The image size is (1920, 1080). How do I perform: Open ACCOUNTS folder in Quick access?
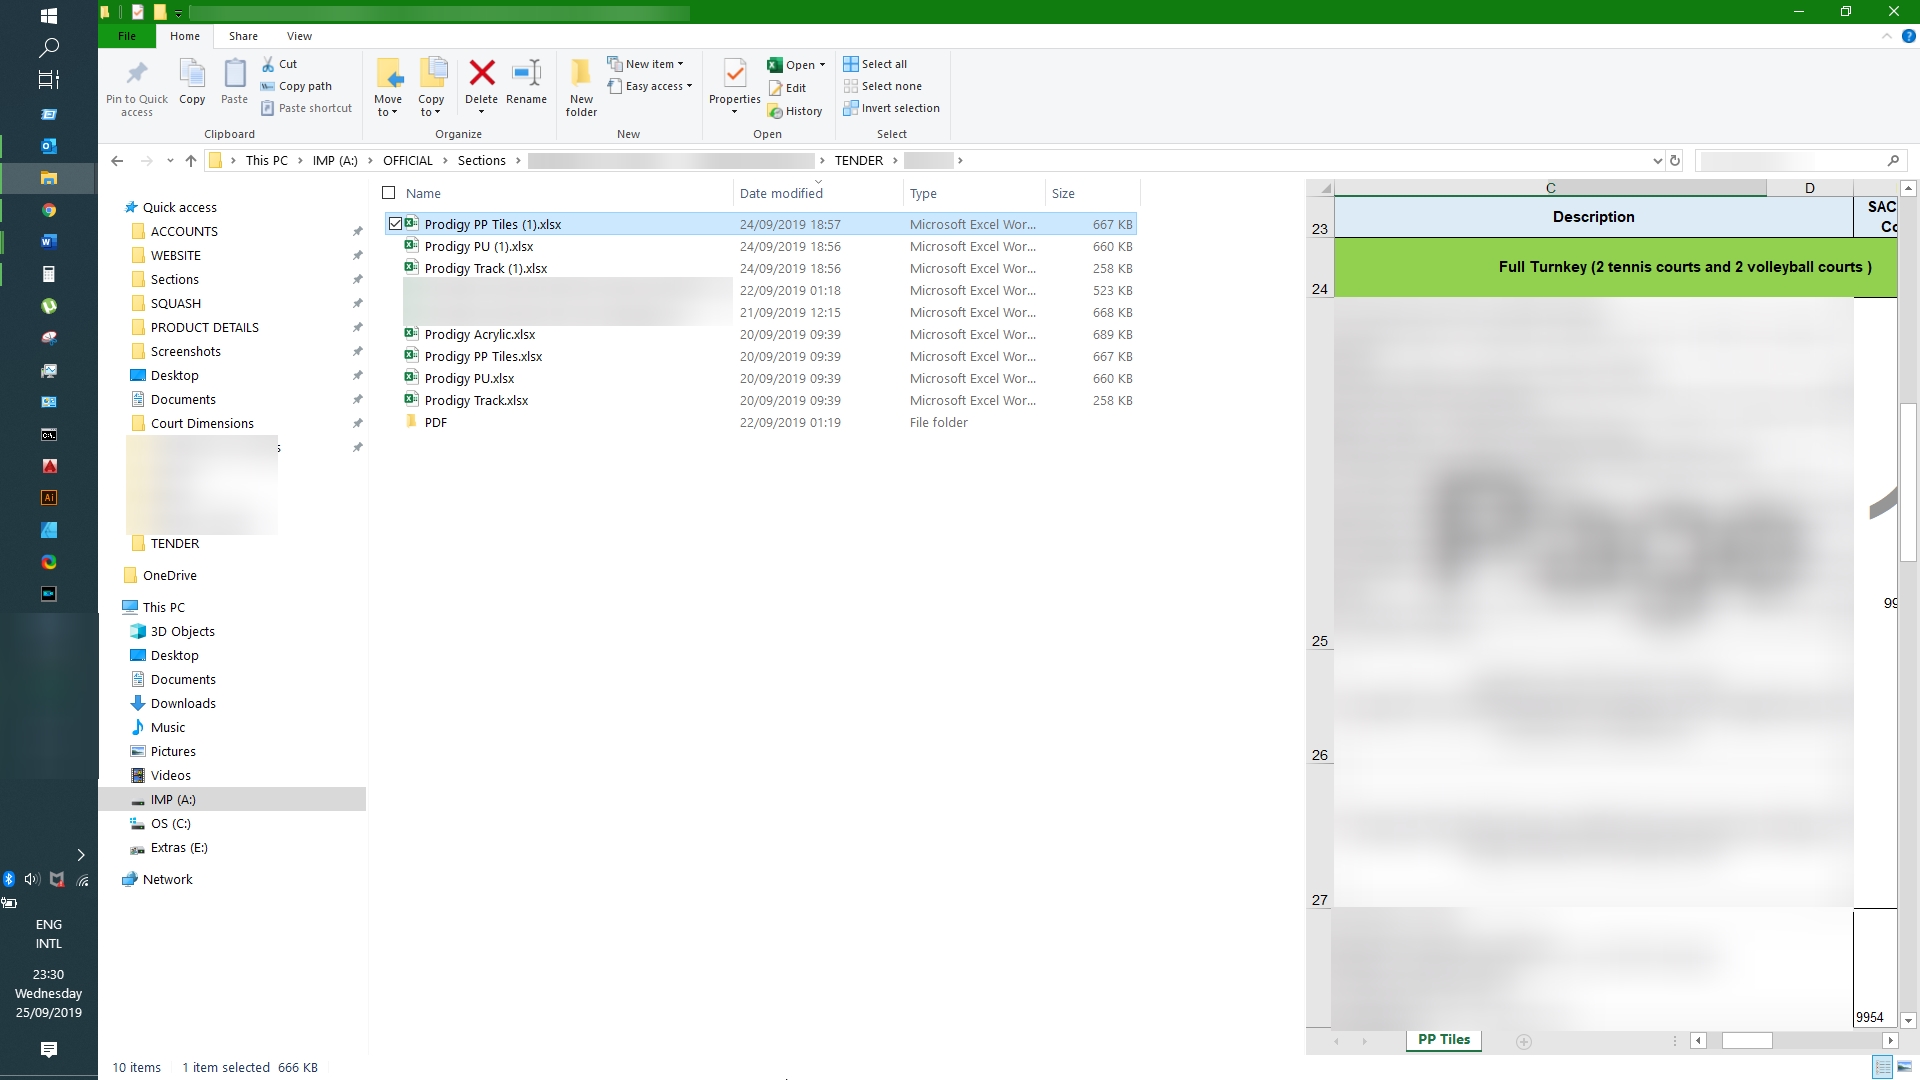(184, 231)
